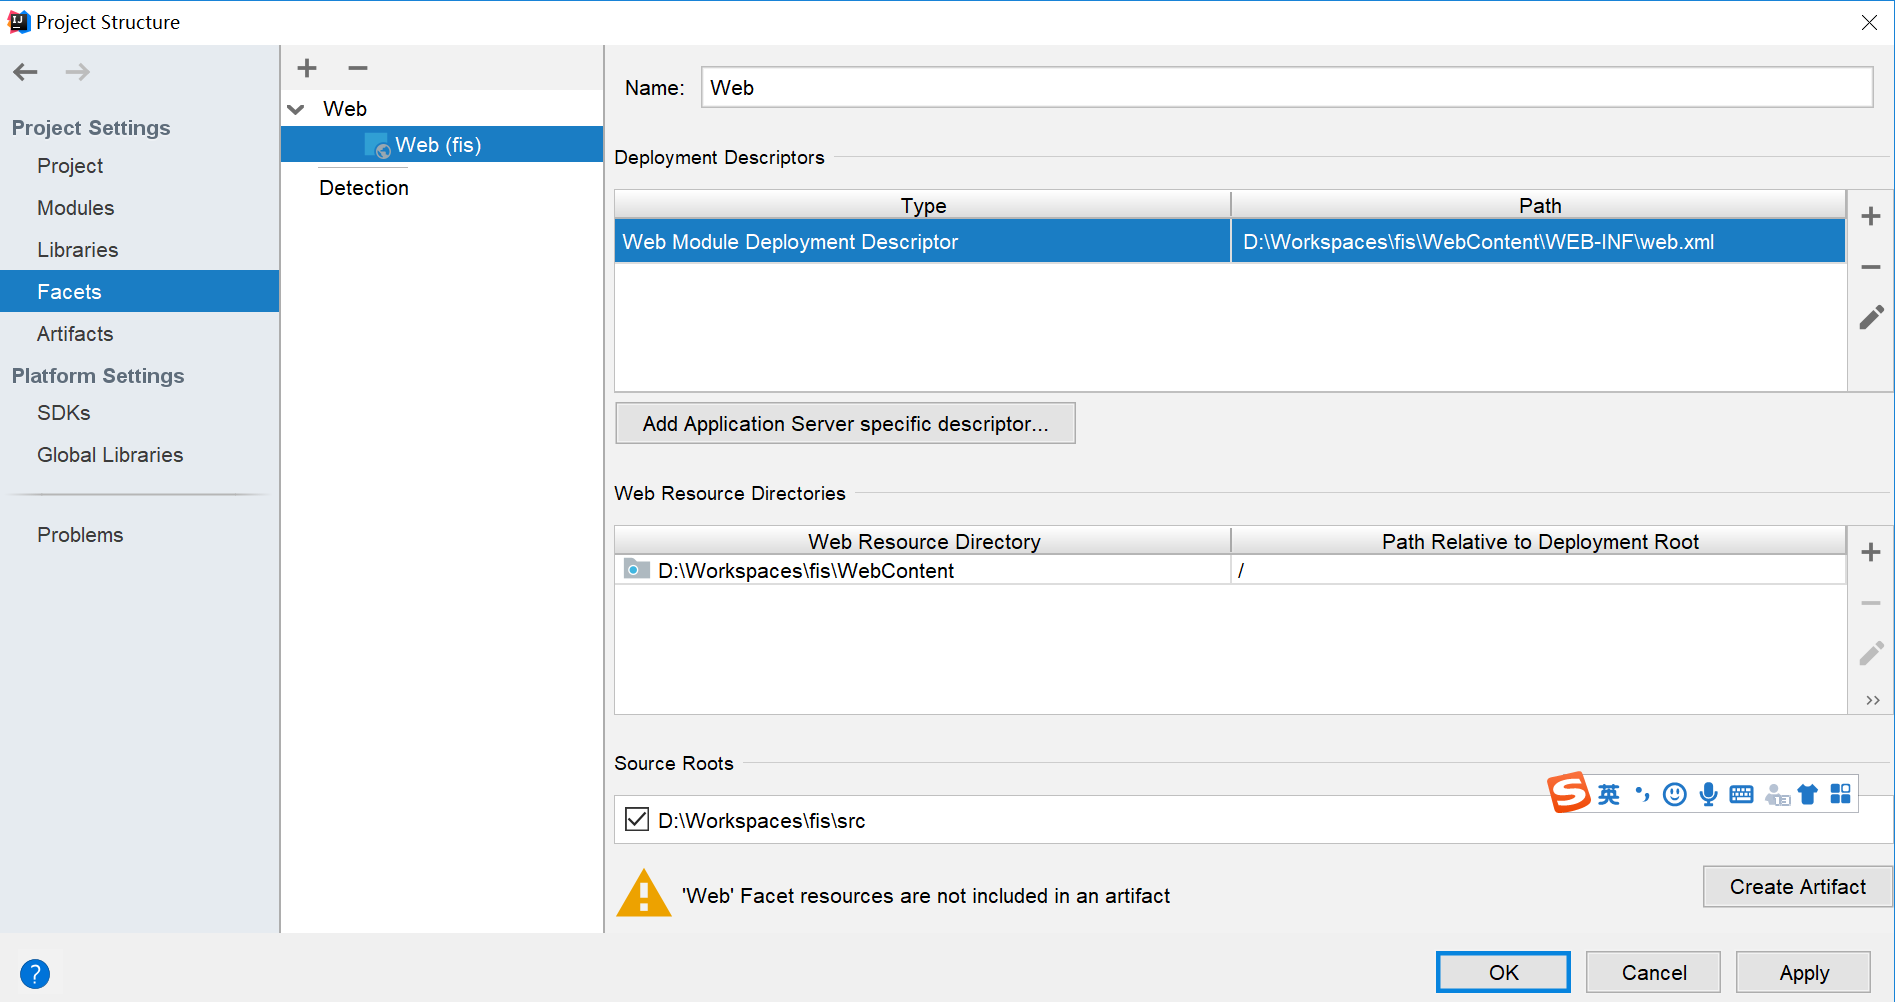The width and height of the screenshot is (1895, 1002).
Task: Open the Libraries settings section
Action: tap(78, 250)
